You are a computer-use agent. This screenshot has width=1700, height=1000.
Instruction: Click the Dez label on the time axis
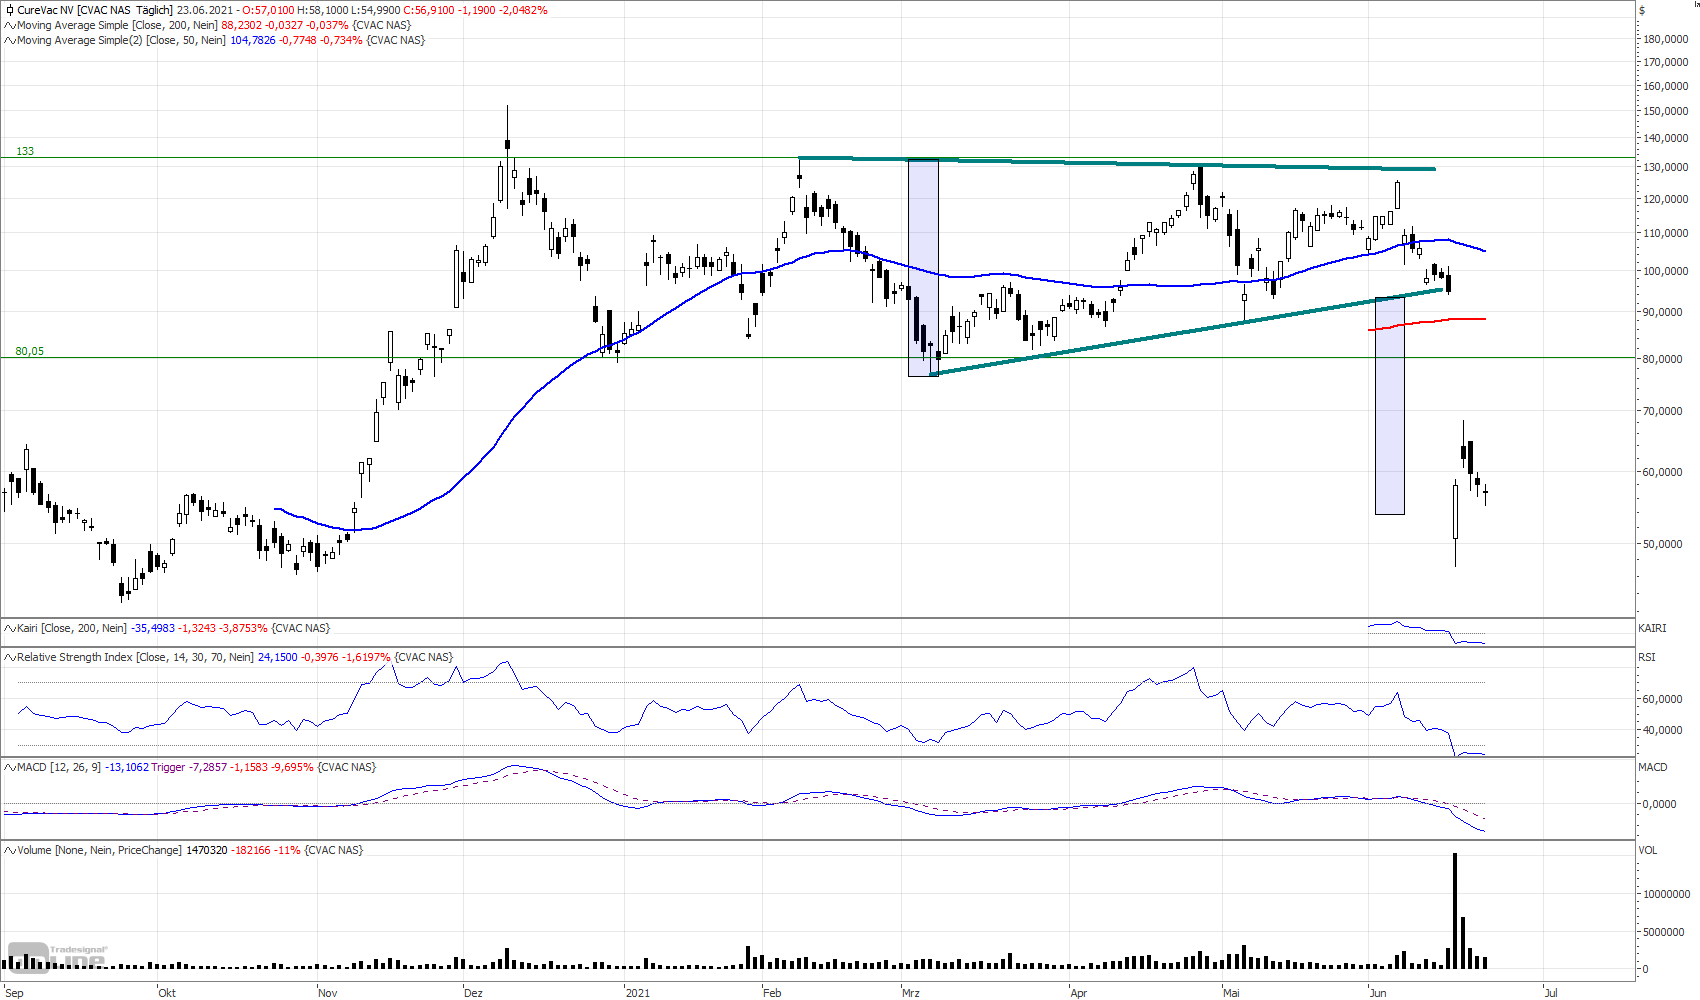473,993
